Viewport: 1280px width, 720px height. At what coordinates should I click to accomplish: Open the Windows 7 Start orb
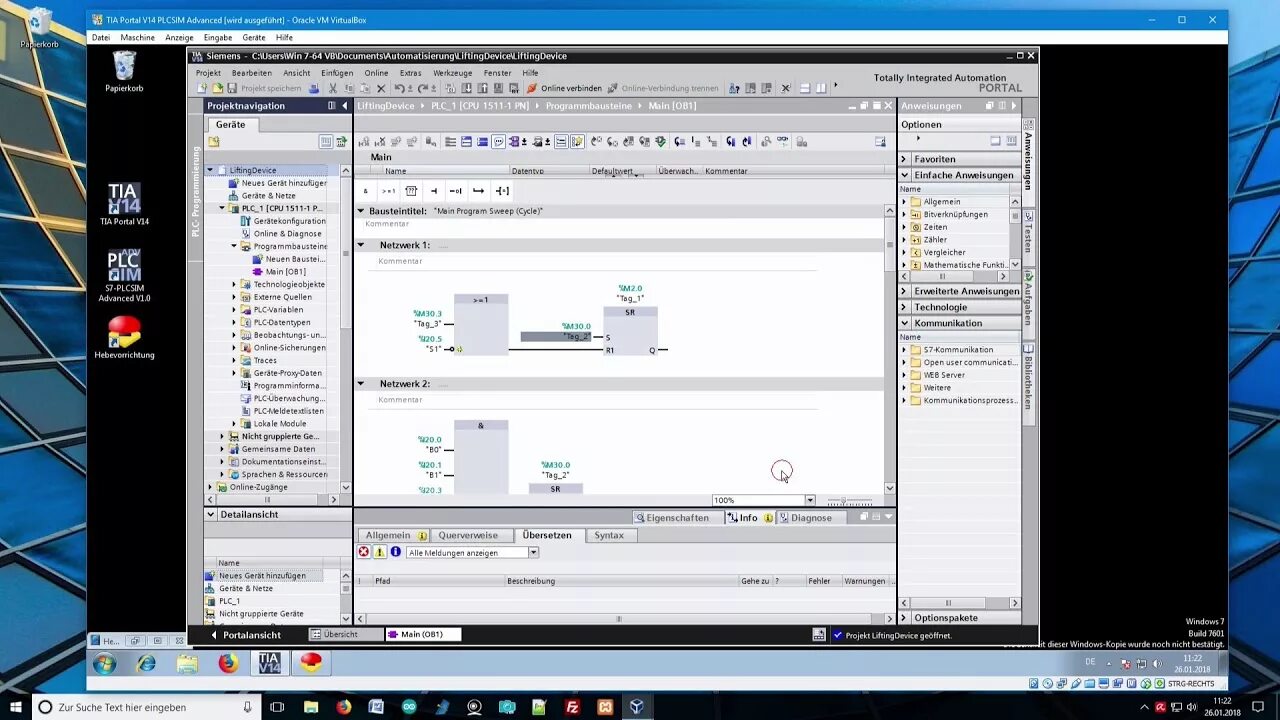[x=105, y=663]
